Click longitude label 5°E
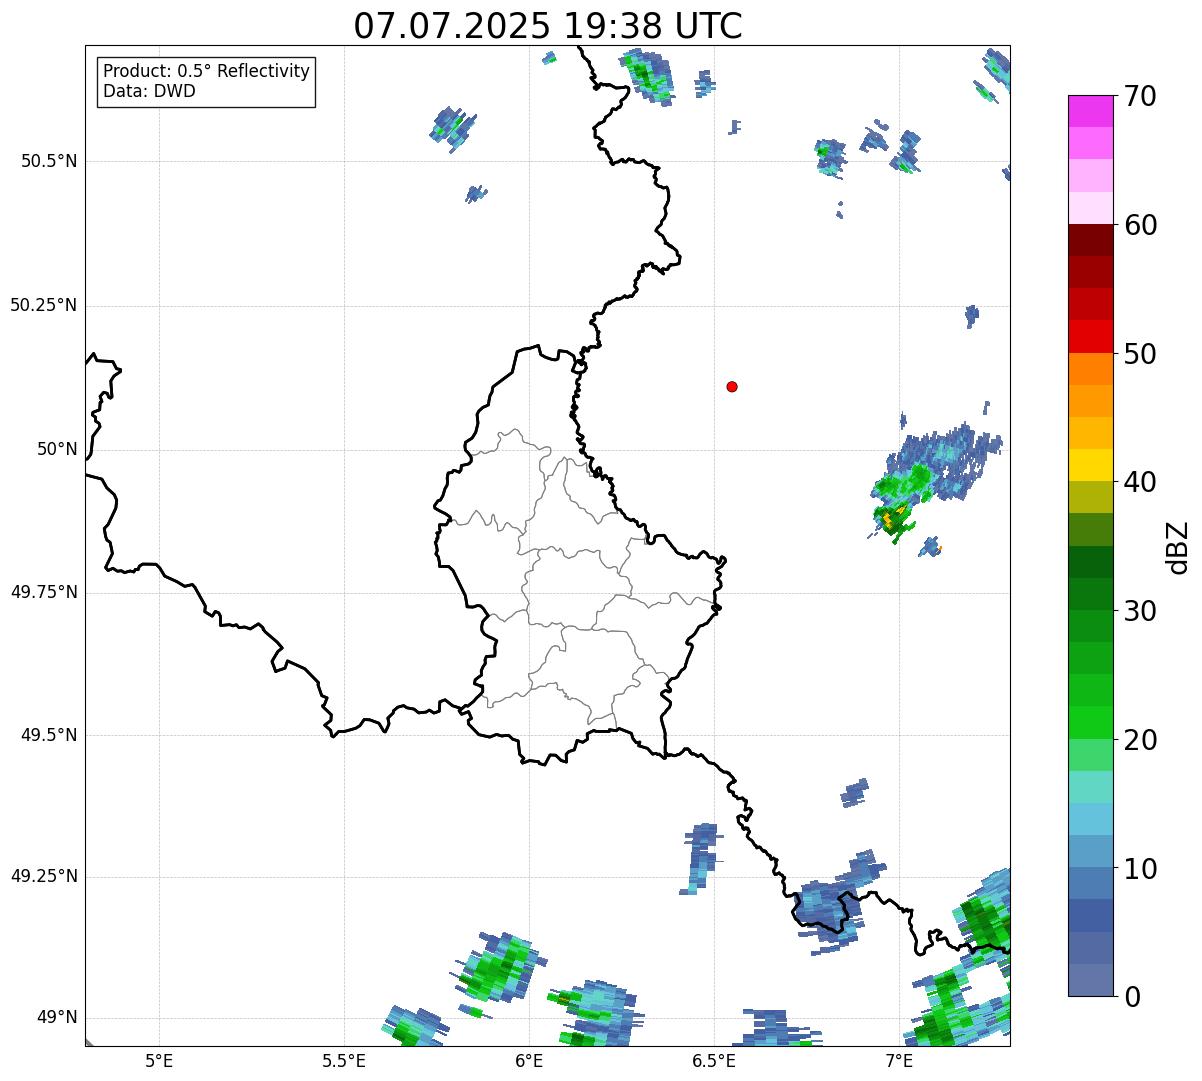Viewport: 1202px width, 1081px height. point(159,1060)
